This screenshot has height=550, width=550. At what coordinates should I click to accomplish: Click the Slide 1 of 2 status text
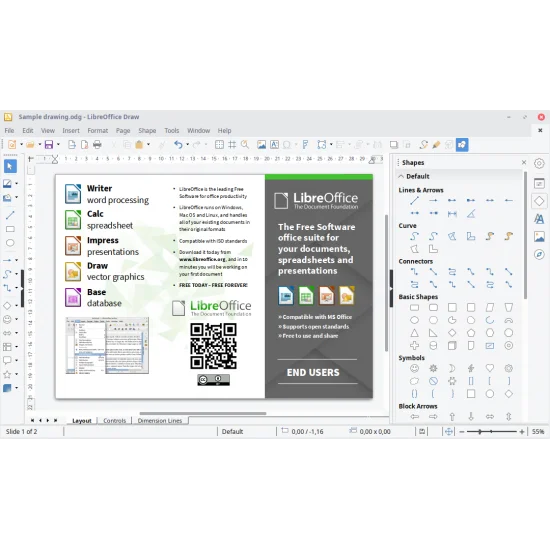click(x=21, y=432)
